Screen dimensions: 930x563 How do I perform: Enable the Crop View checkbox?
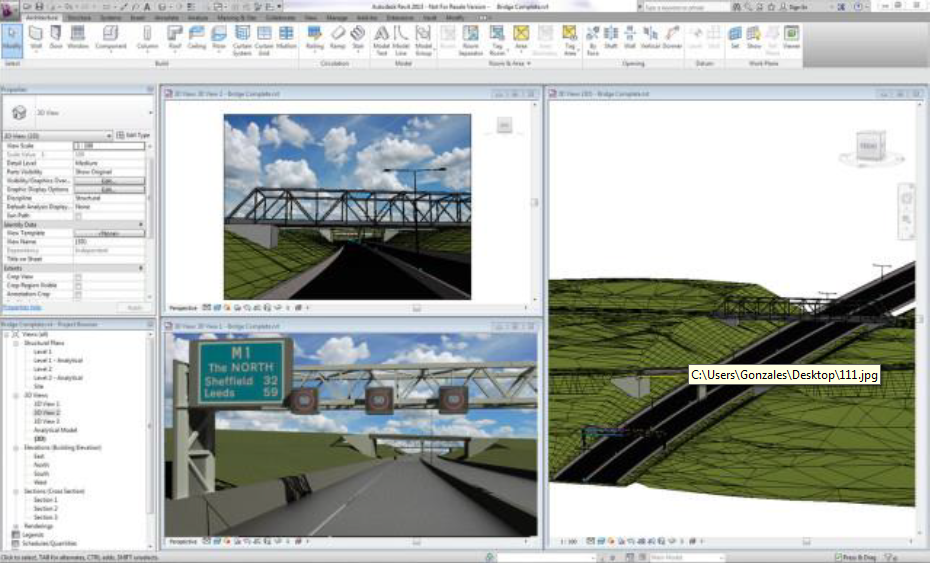[x=78, y=276]
